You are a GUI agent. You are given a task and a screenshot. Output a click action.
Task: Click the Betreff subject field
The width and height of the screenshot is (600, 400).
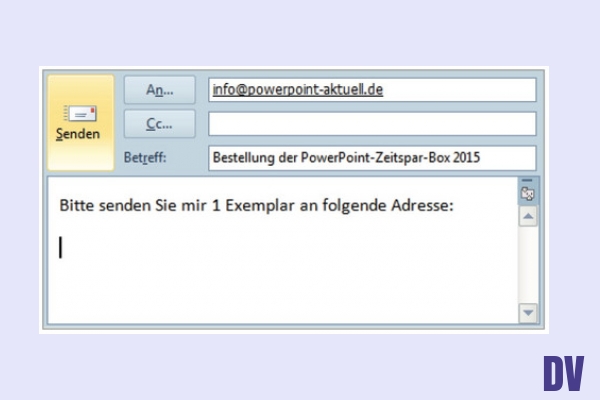[x=372, y=158]
